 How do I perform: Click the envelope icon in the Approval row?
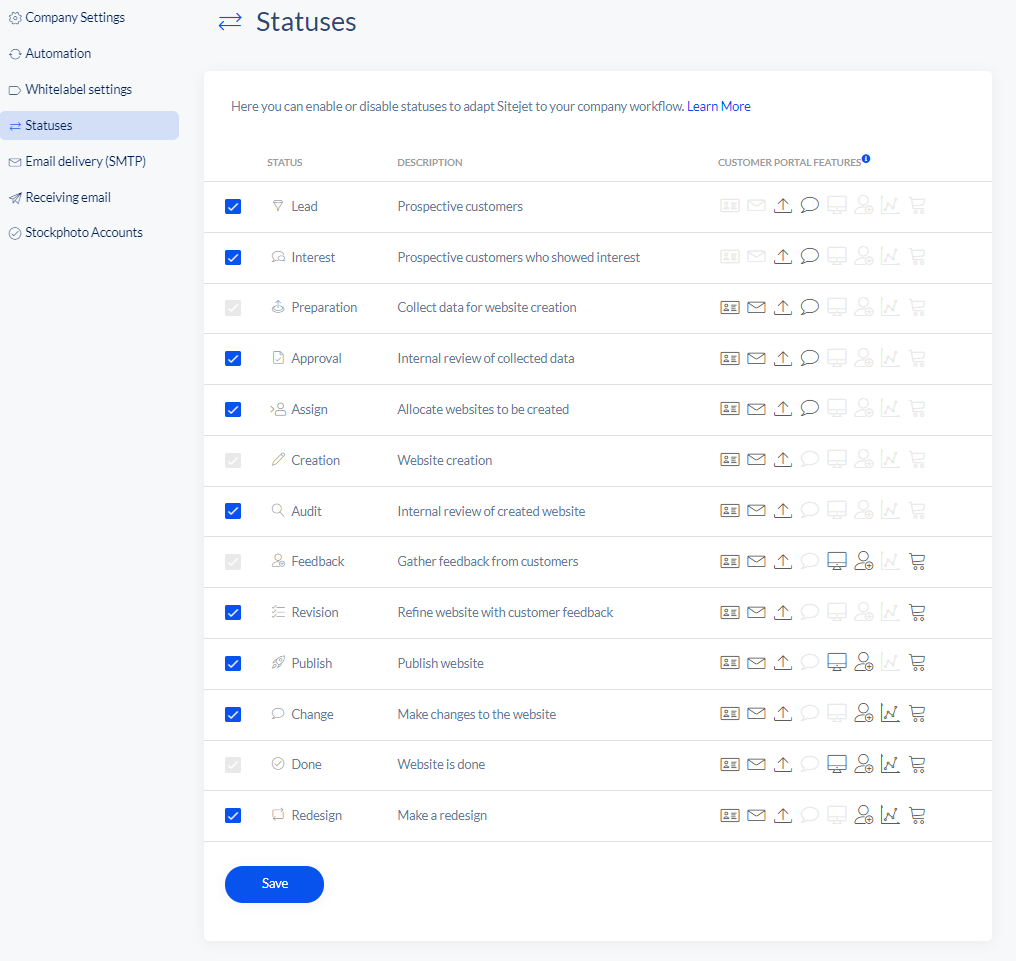point(756,358)
